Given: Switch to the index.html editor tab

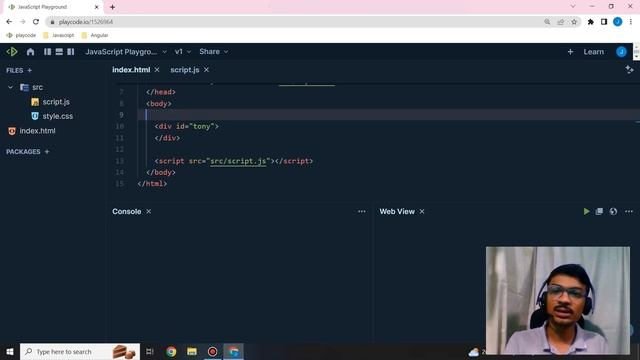Looking at the screenshot, I should coord(131,70).
